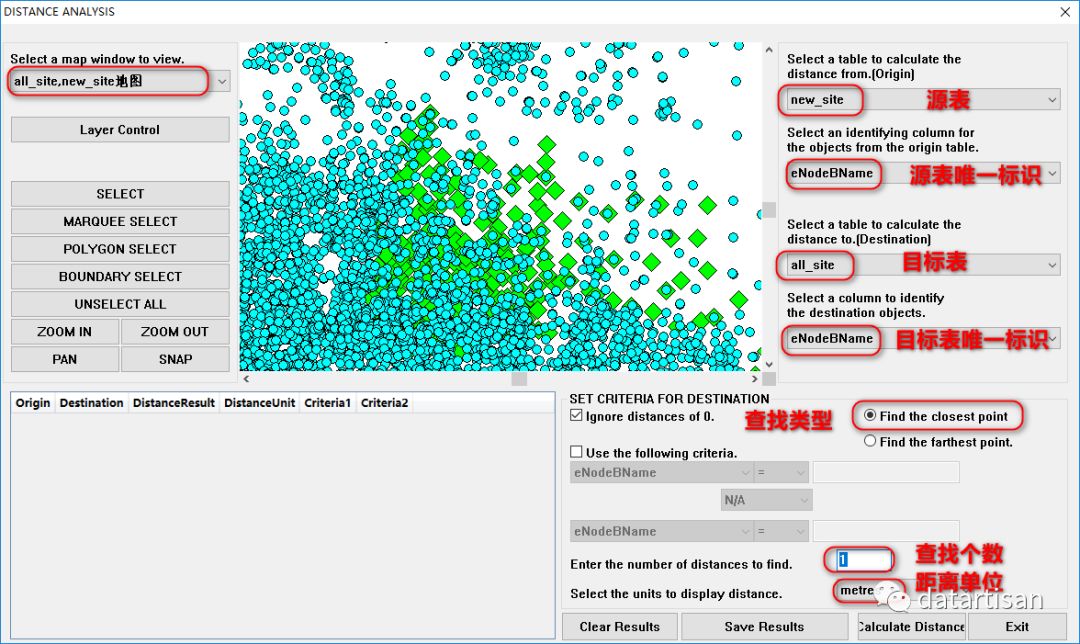Click the Save Results button
Viewport: 1080px width, 644px height.
coord(765,627)
